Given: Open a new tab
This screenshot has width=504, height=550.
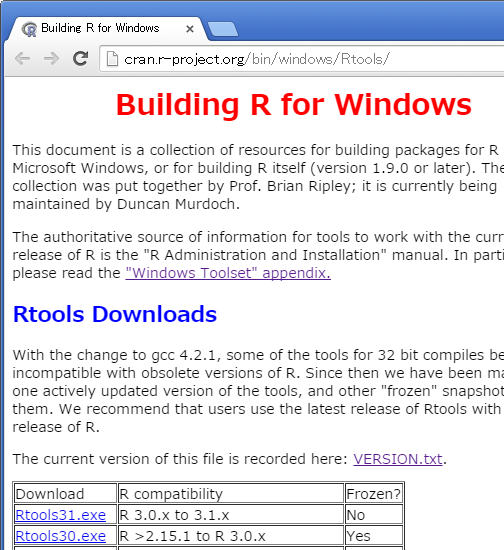Looking at the screenshot, I should tap(222, 29).
